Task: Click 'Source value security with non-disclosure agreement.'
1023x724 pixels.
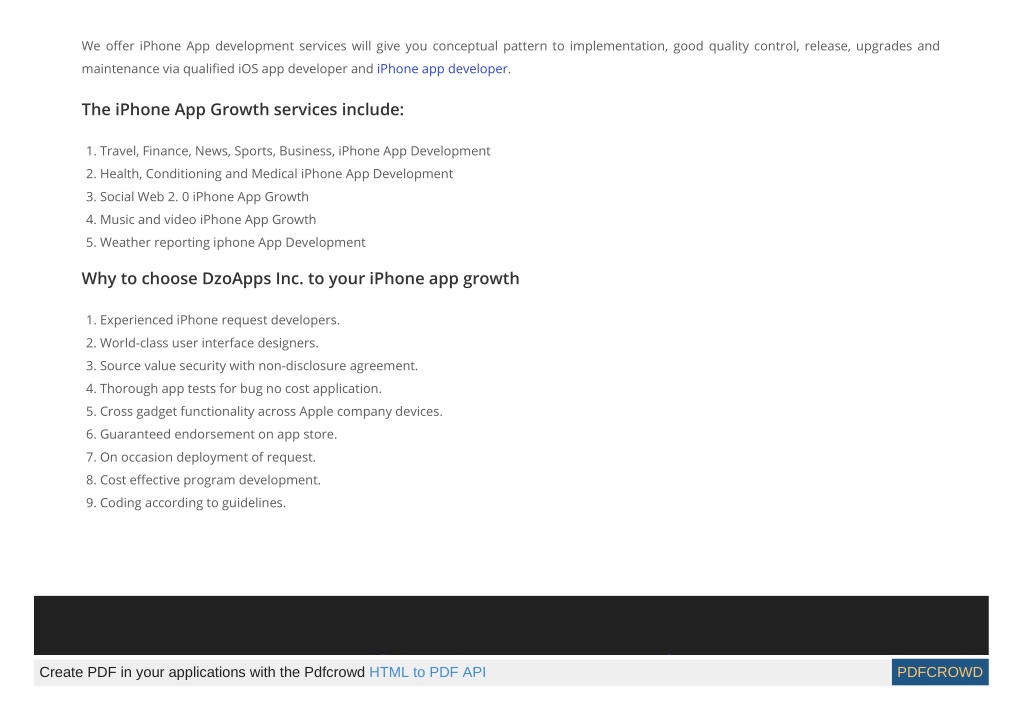Action: [258, 365]
